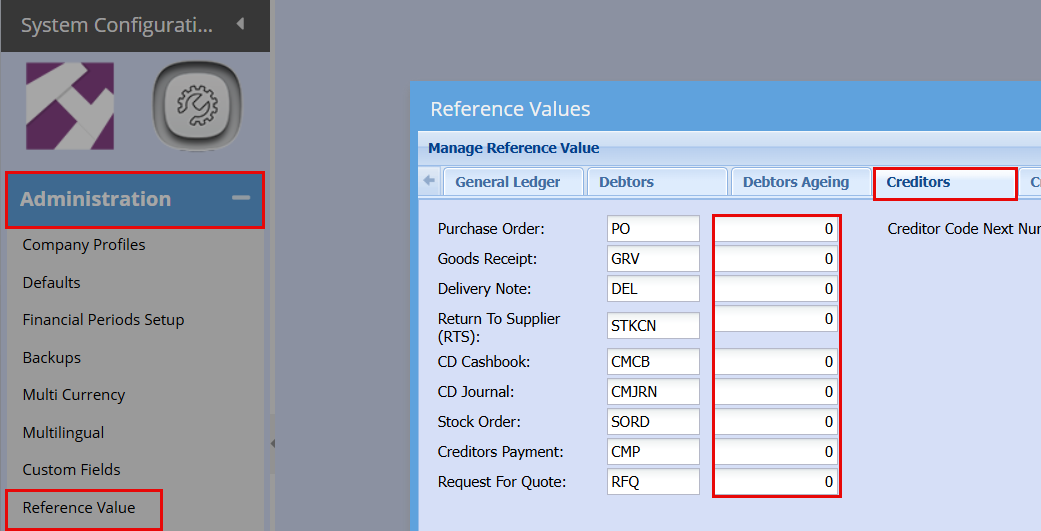Open the gear wrench system configuration icon
1041x531 pixels.
pyautogui.click(x=197, y=106)
